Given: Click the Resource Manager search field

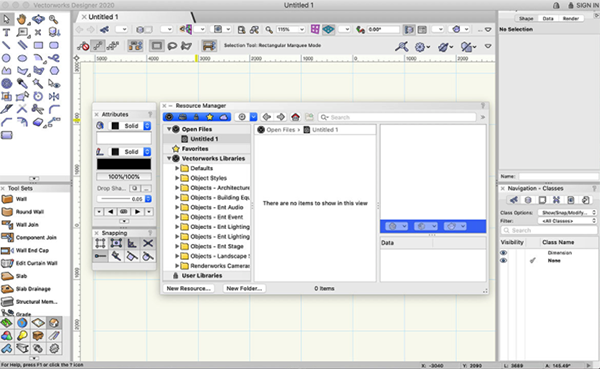Looking at the screenshot, I should tap(398, 117).
